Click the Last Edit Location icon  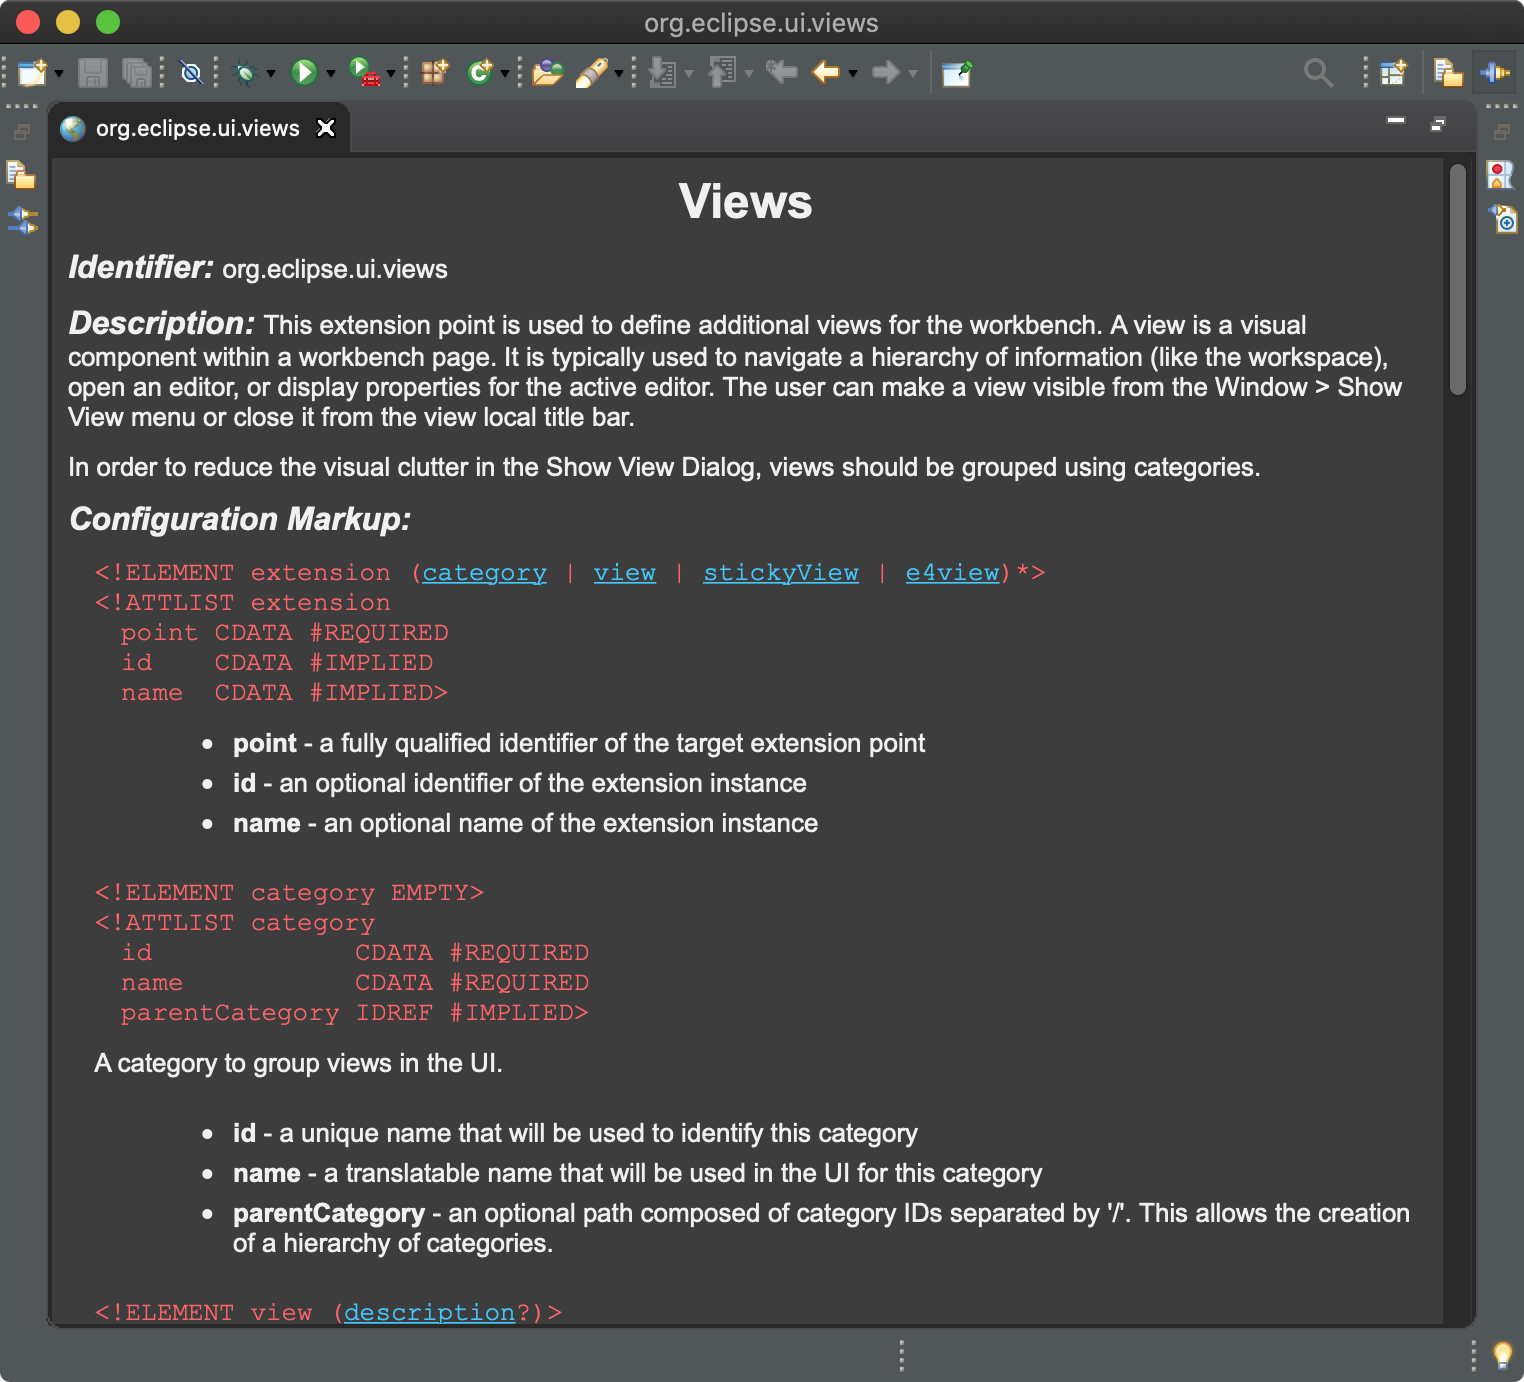[x=782, y=72]
